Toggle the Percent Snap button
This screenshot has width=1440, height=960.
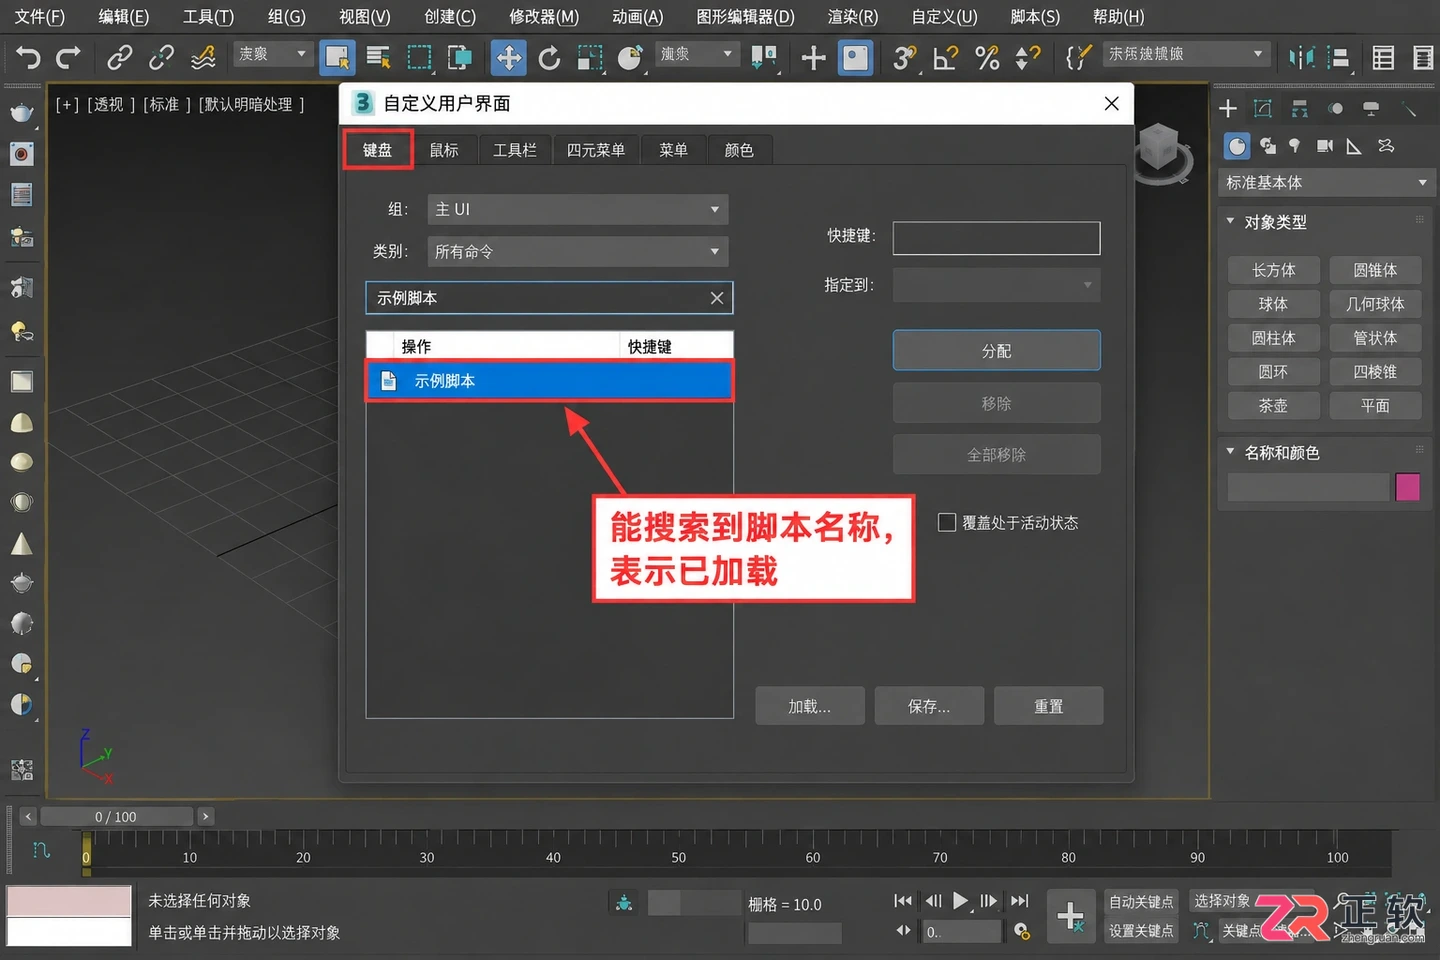[x=987, y=57]
